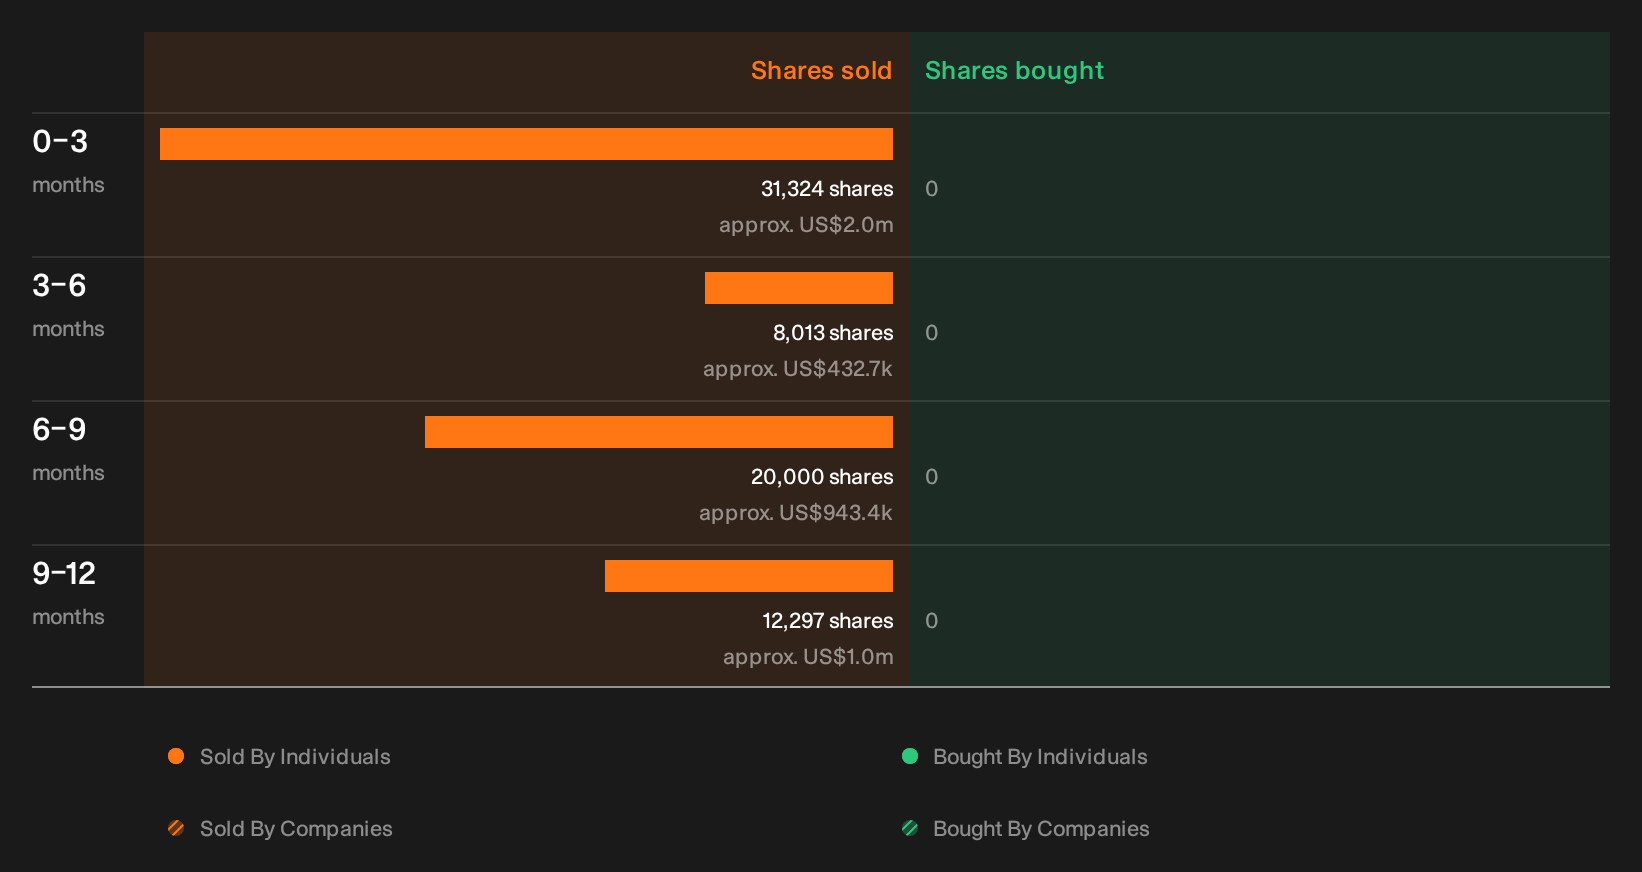Click the striped Bought By Companies legend icon
Screen dimensions: 1642x872
(x=910, y=828)
